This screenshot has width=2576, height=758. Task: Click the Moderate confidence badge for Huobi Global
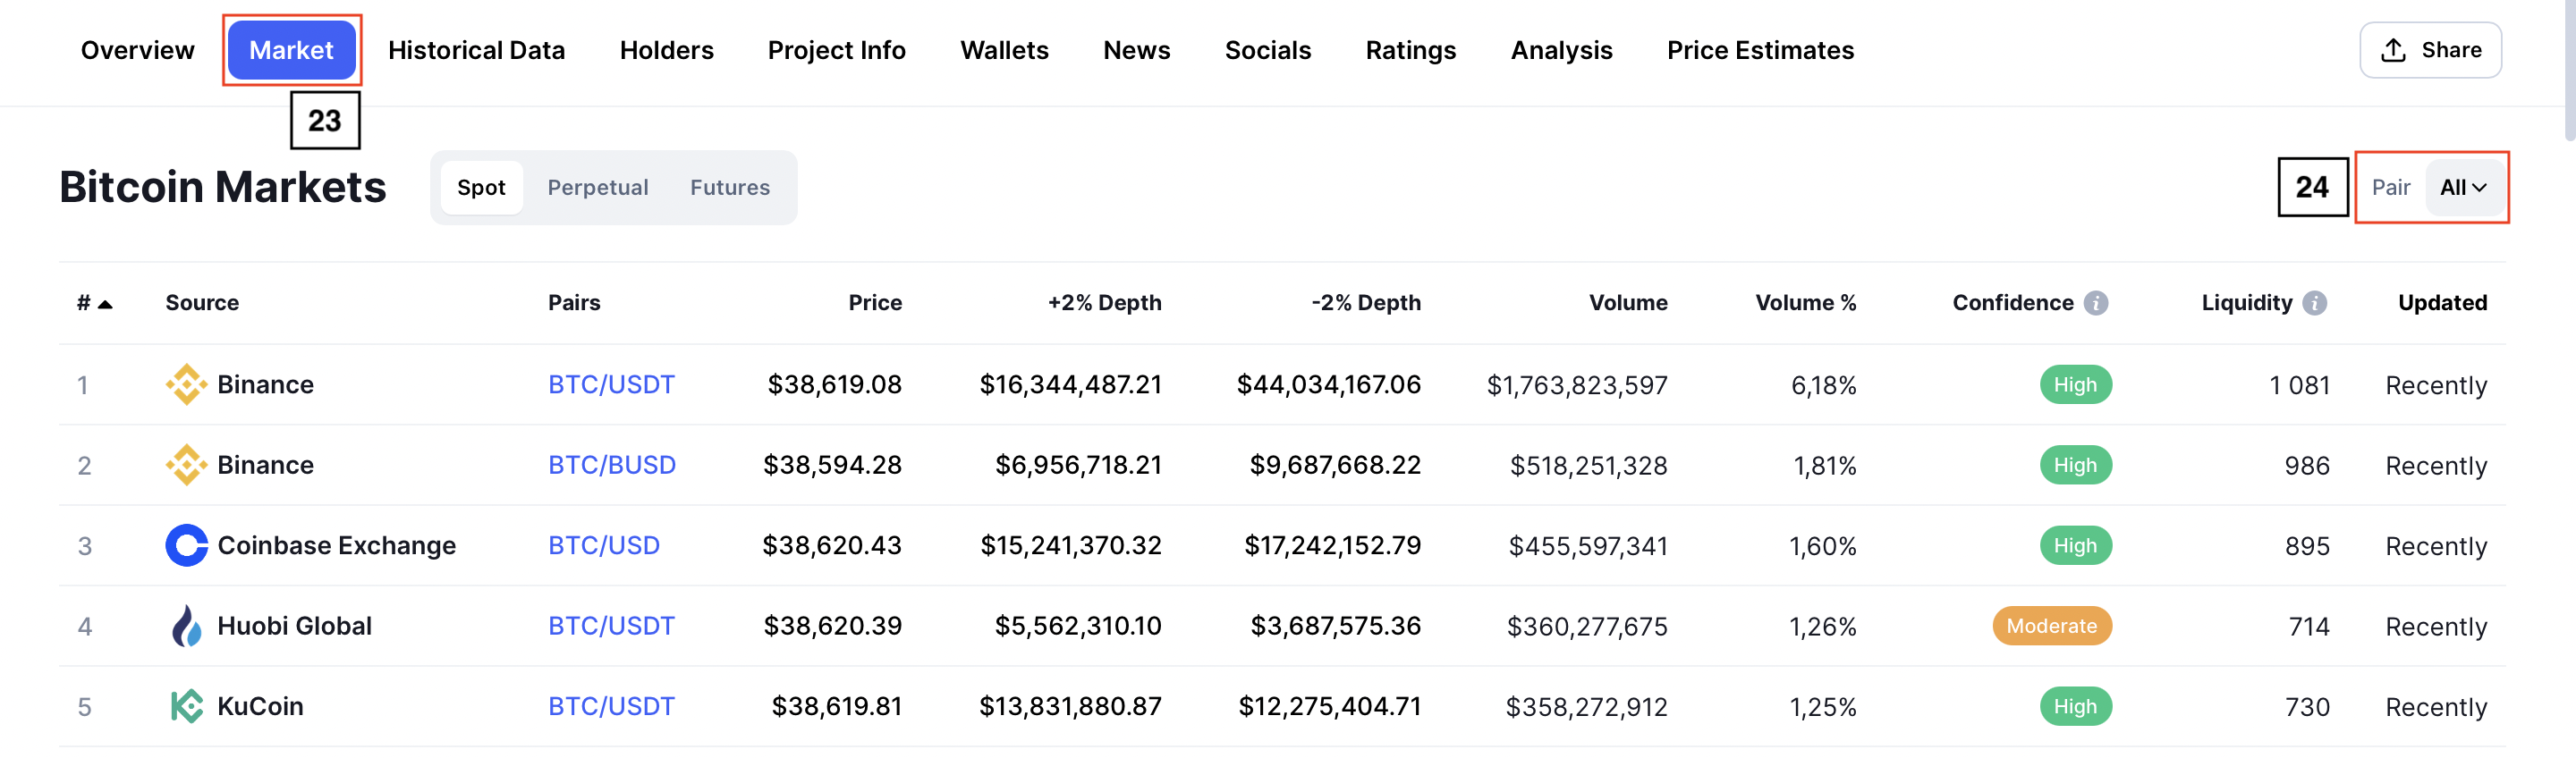[2052, 626]
